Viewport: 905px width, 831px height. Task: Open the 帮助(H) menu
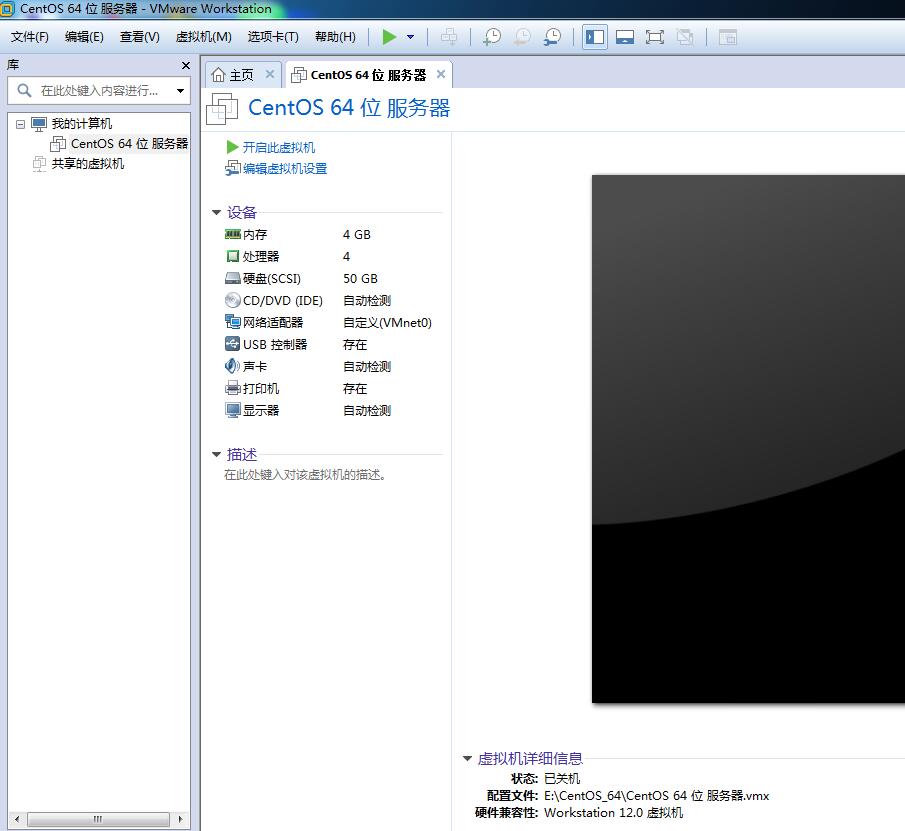pyautogui.click(x=335, y=37)
